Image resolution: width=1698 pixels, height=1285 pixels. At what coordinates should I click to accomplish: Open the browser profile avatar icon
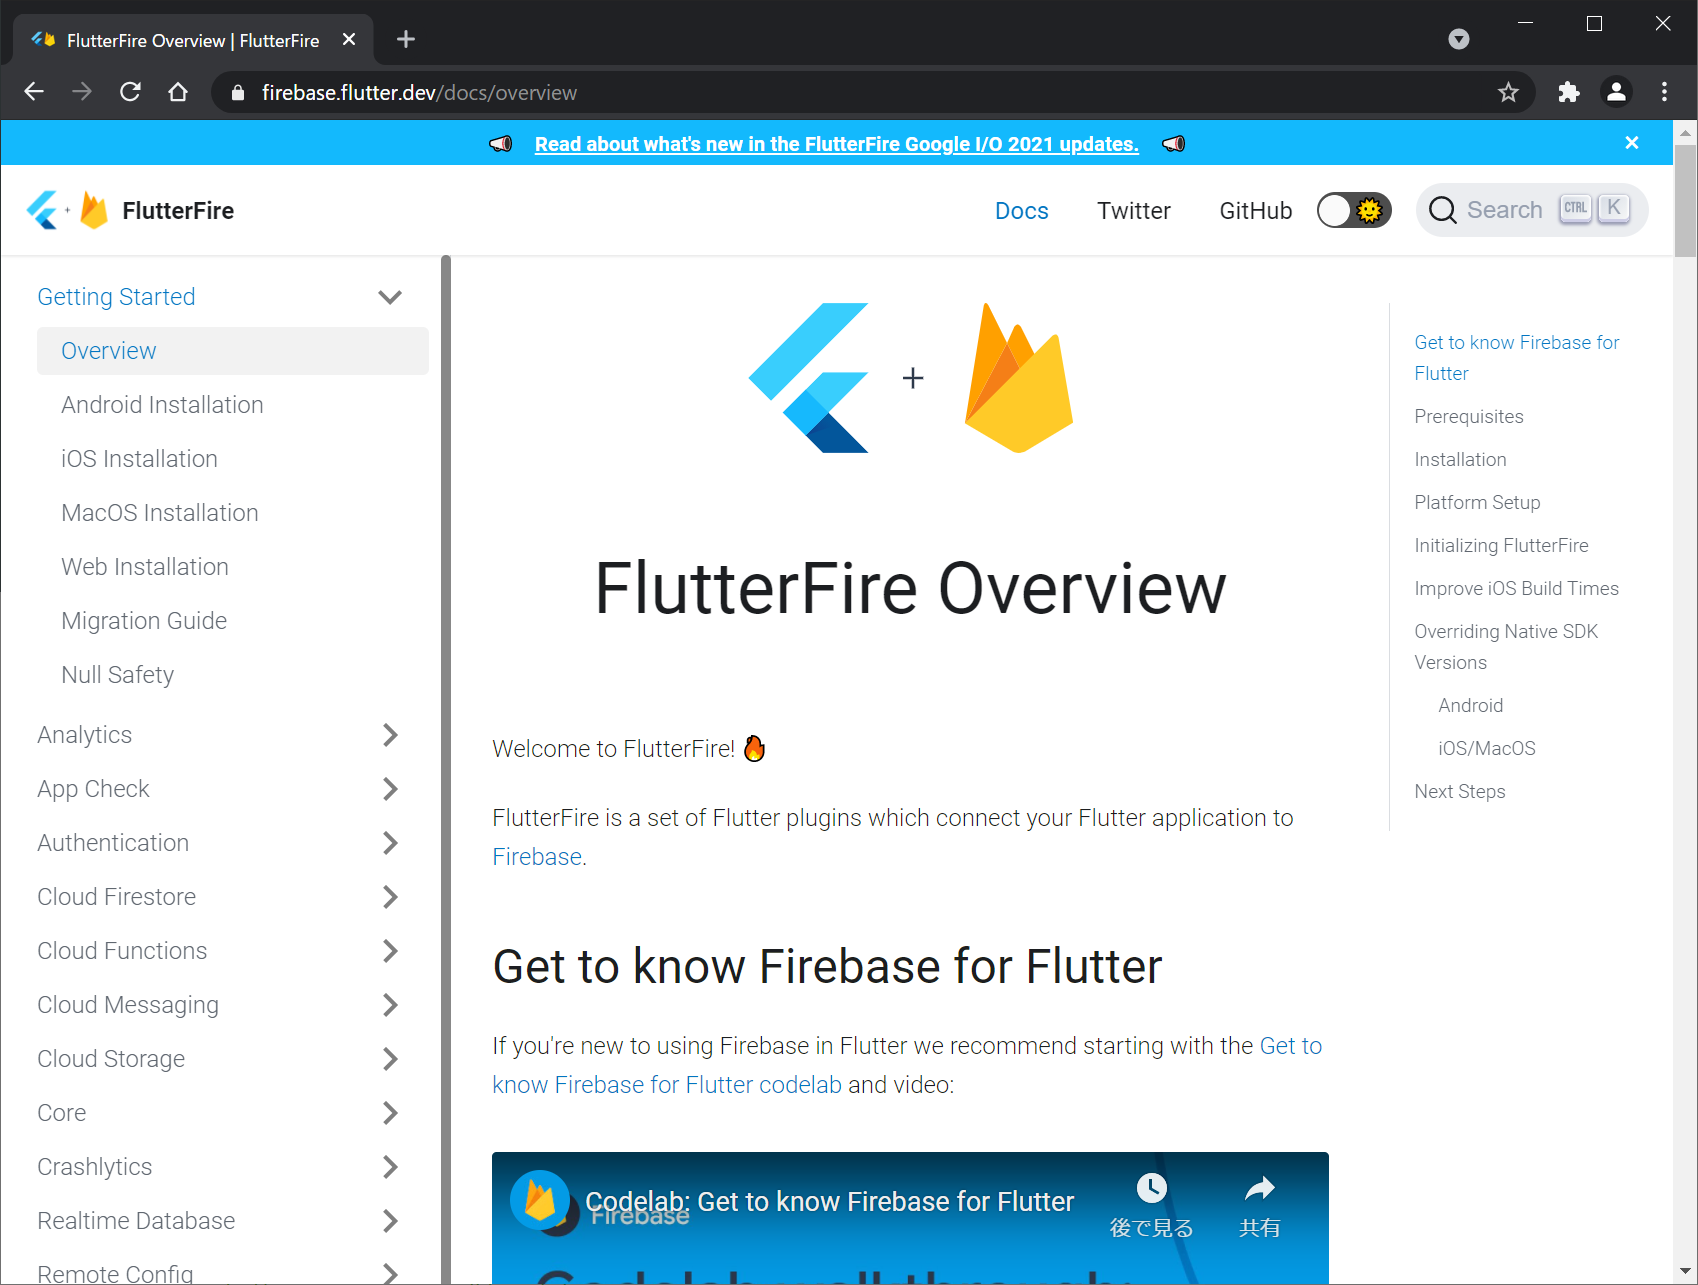[x=1616, y=92]
